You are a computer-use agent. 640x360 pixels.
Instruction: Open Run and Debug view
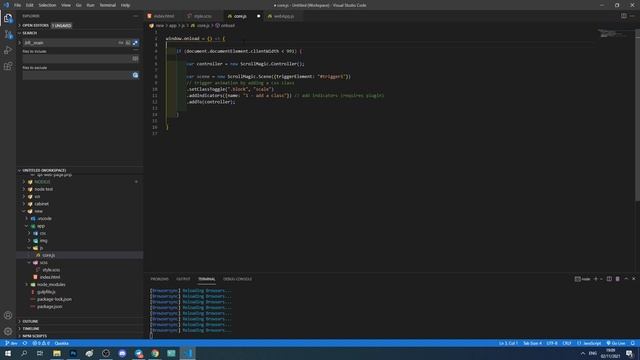click(x=8, y=51)
